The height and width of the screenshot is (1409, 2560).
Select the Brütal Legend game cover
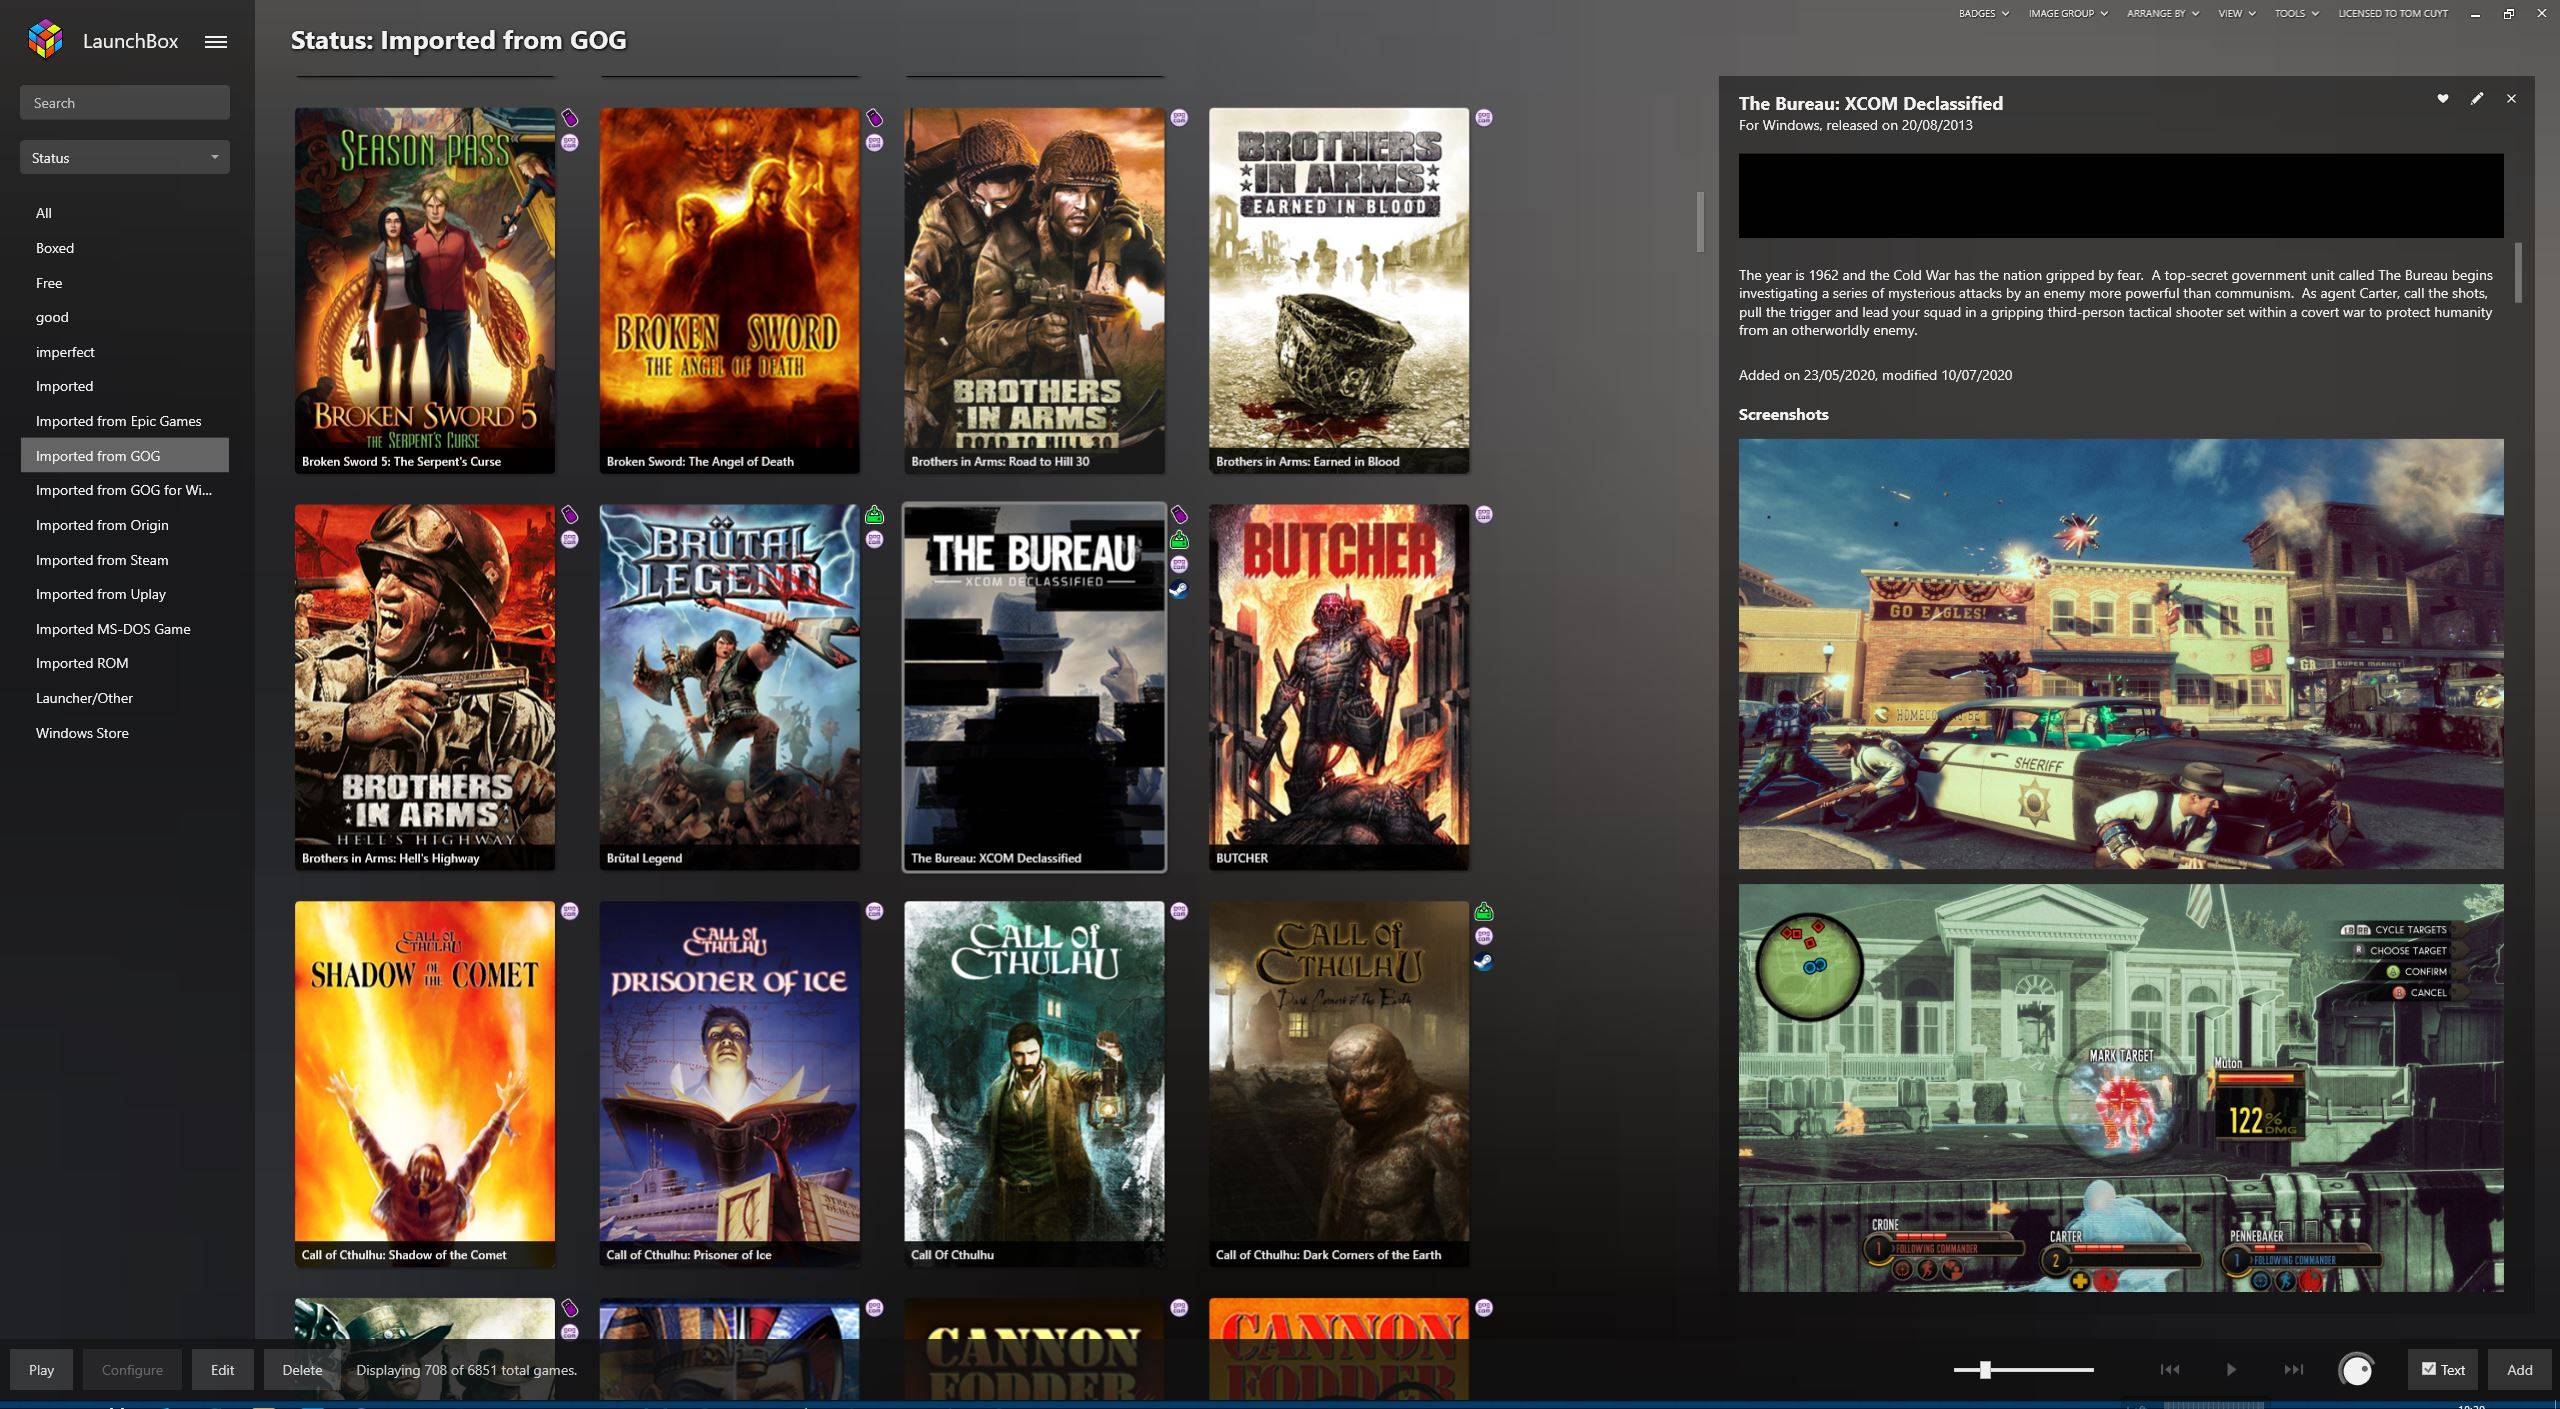(x=729, y=687)
